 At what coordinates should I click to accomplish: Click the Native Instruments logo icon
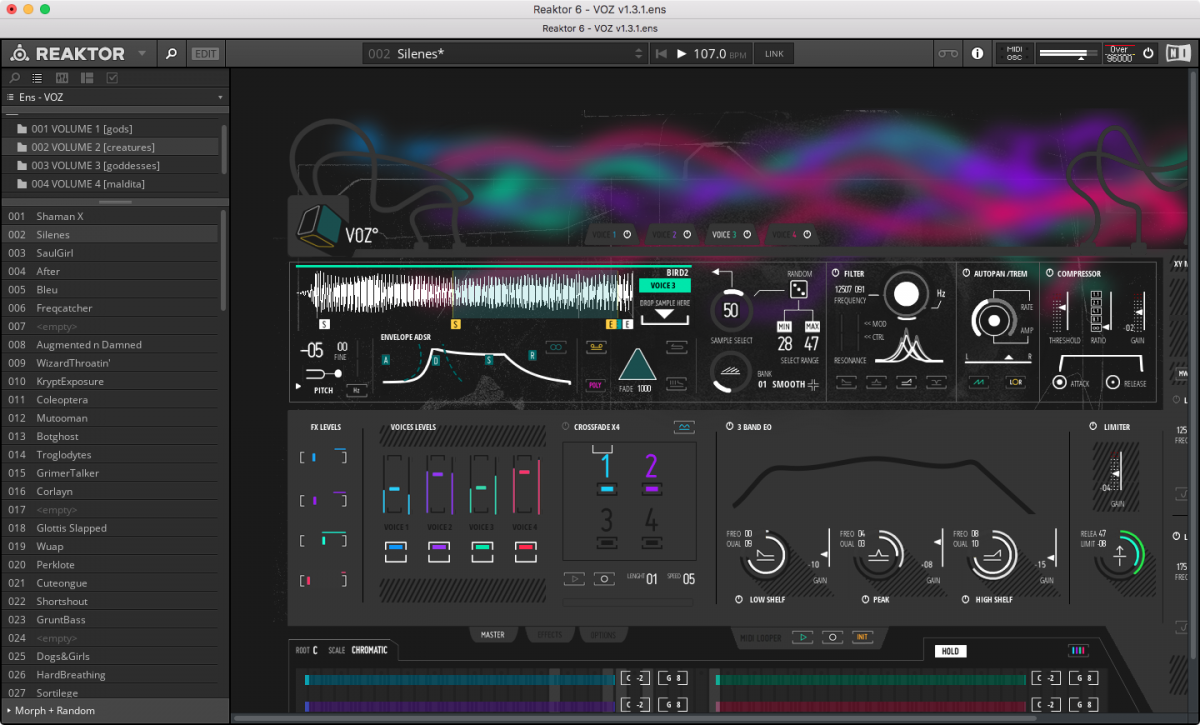(1177, 54)
